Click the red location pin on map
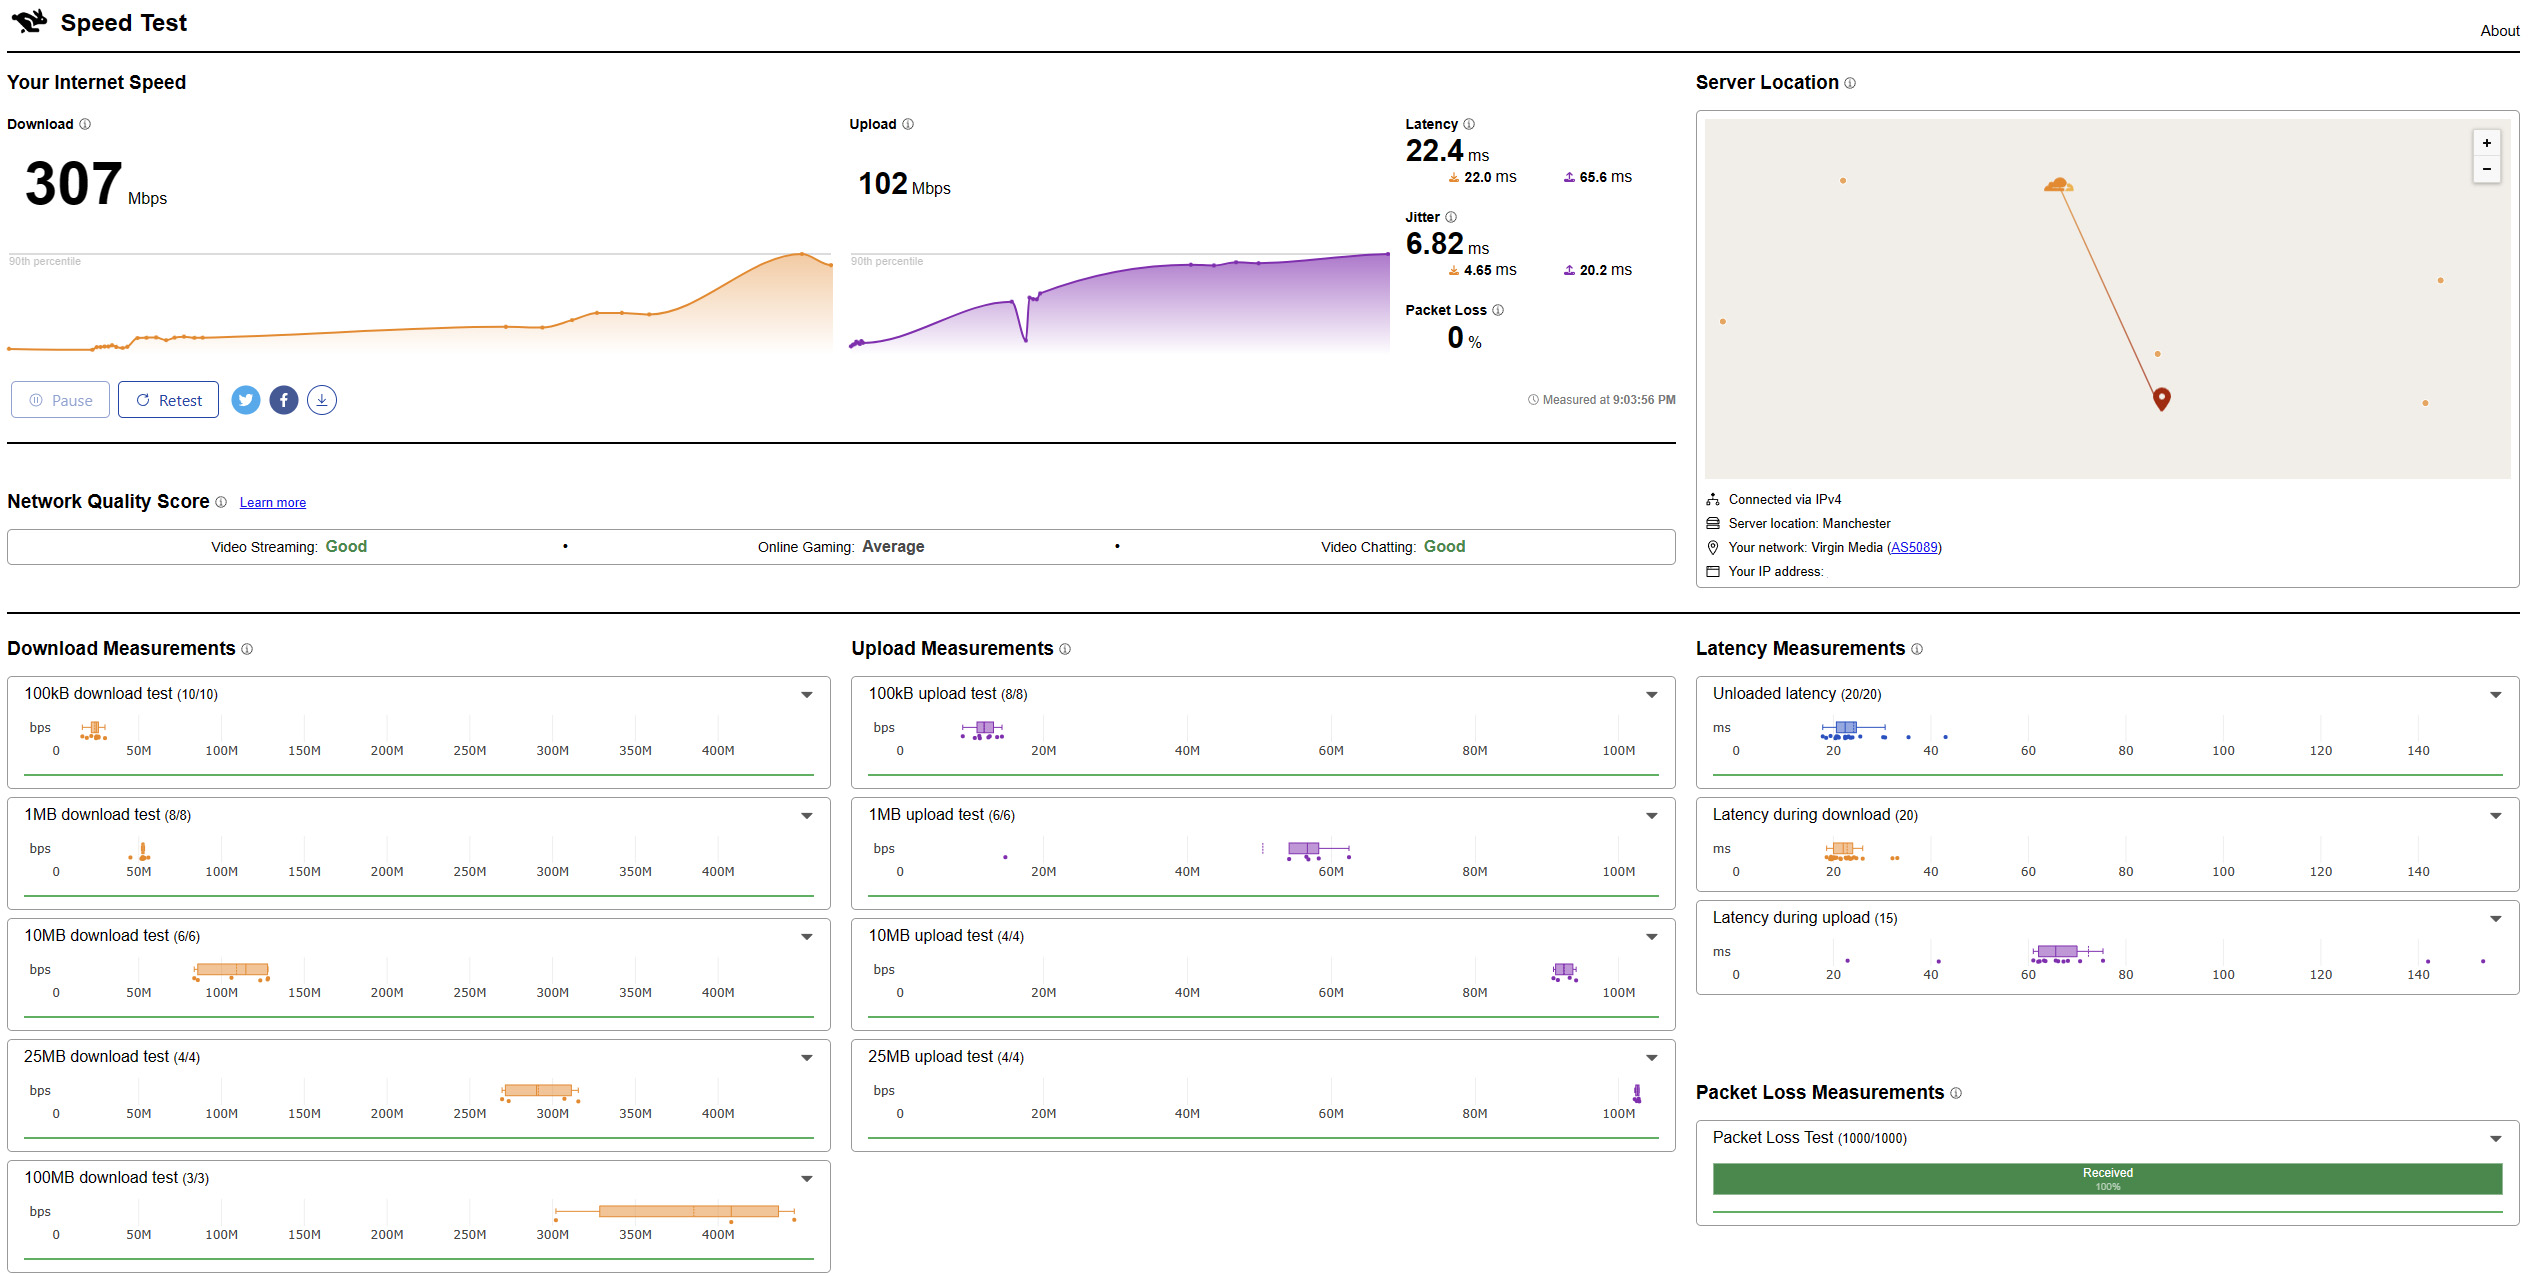 2162,399
